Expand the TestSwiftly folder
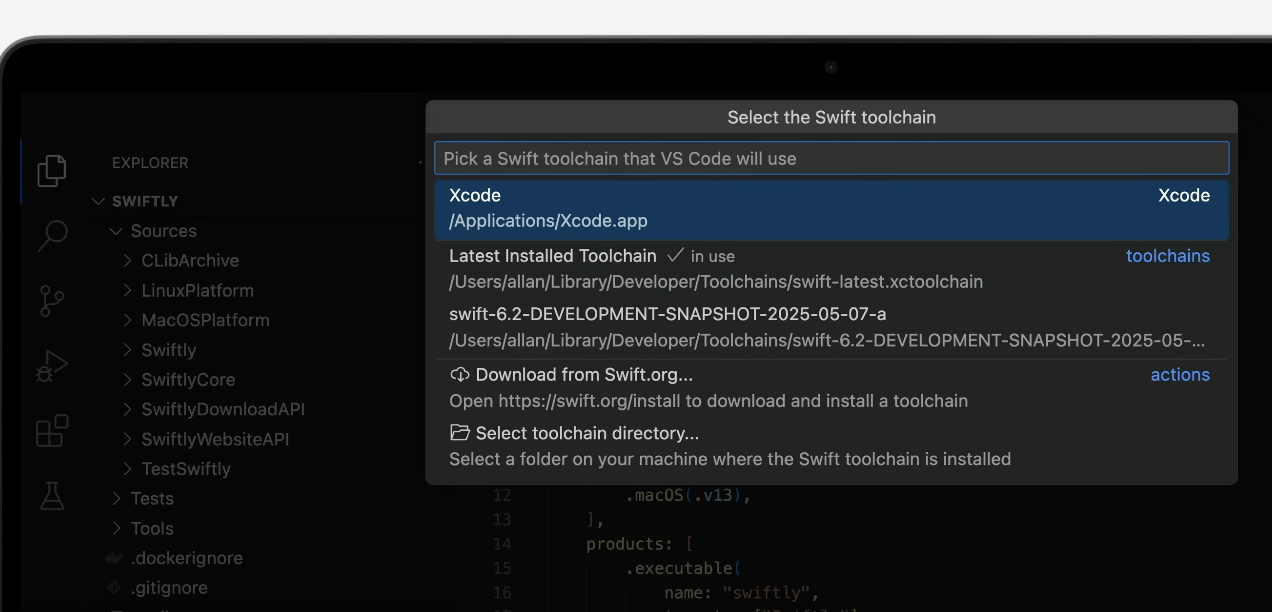This screenshot has width=1272, height=612. tap(128, 469)
